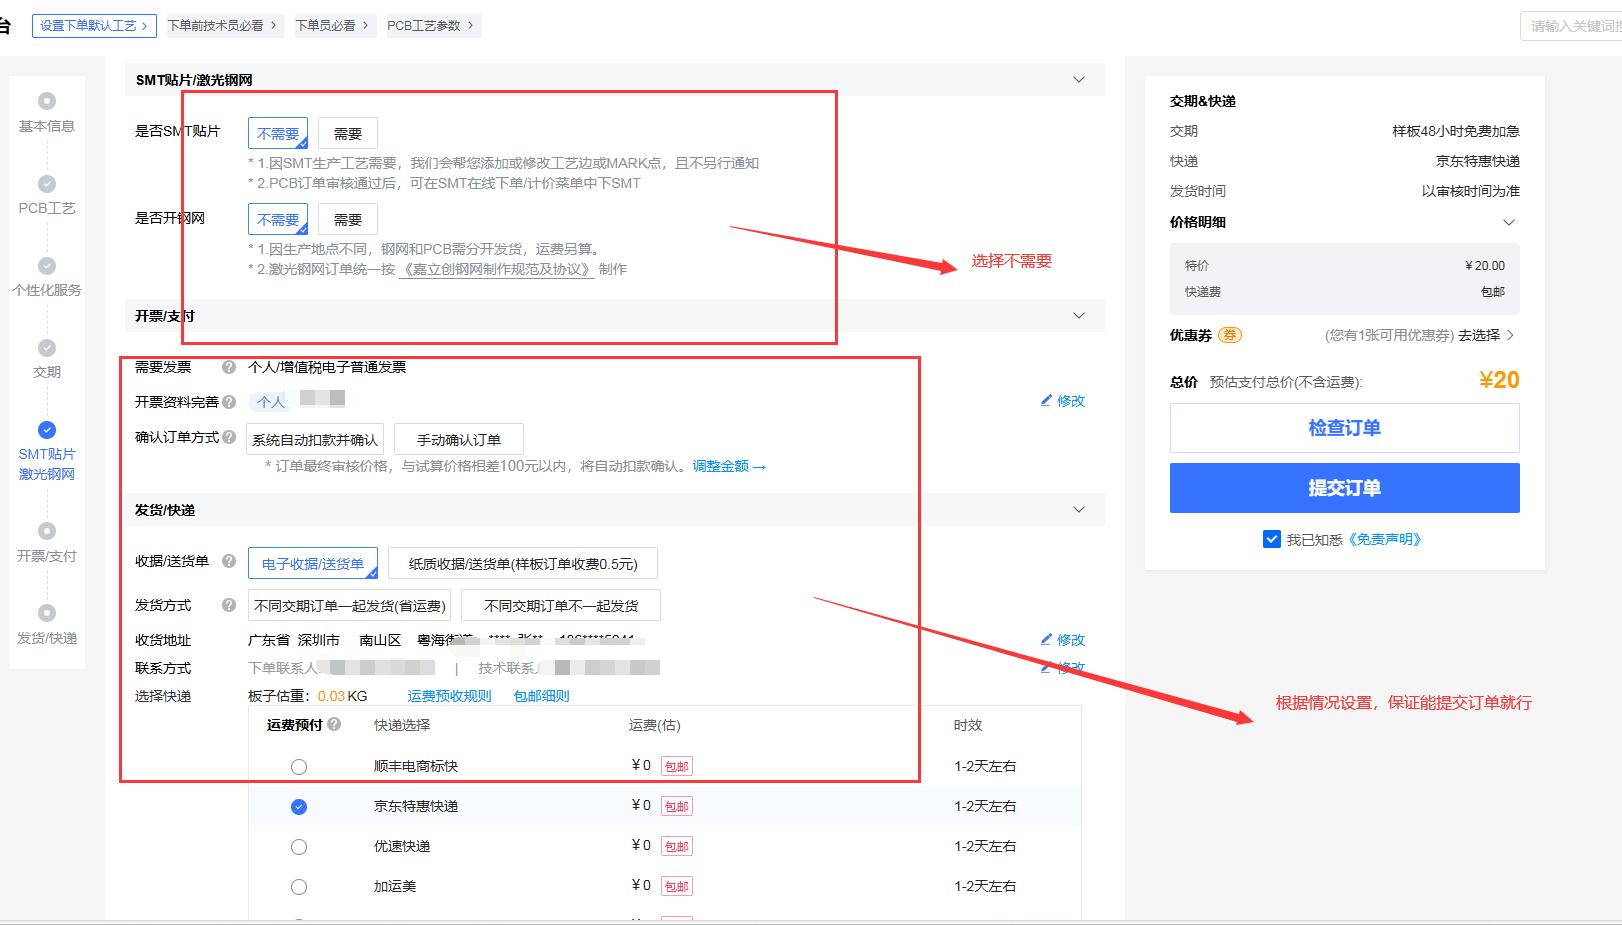Open 《嘉立创钢网制作规范及协议》 link
This screenshot has height=925, width=1622.
pos(497,269)
